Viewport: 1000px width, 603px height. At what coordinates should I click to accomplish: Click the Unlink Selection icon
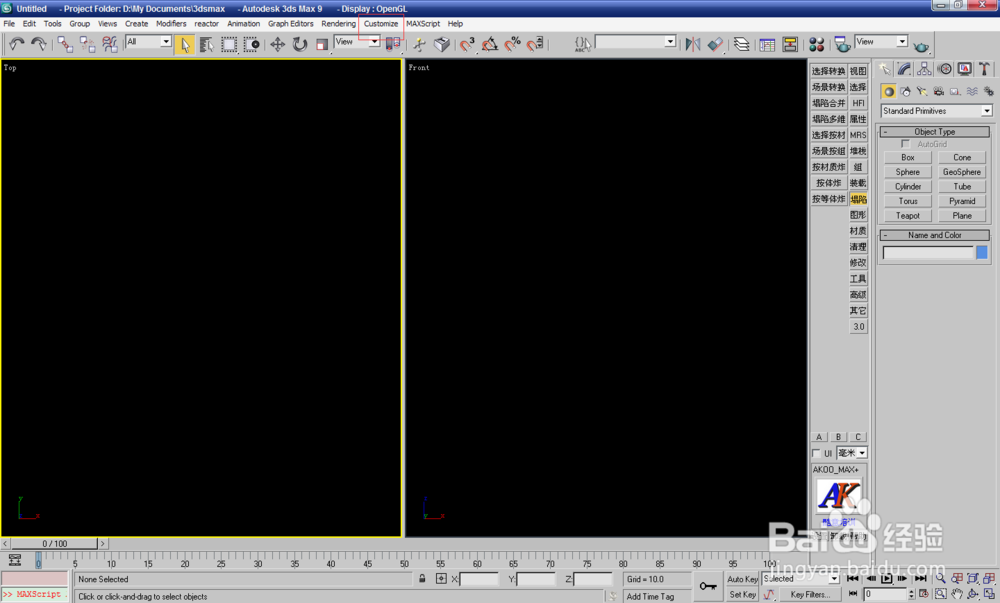coord(87,44)
